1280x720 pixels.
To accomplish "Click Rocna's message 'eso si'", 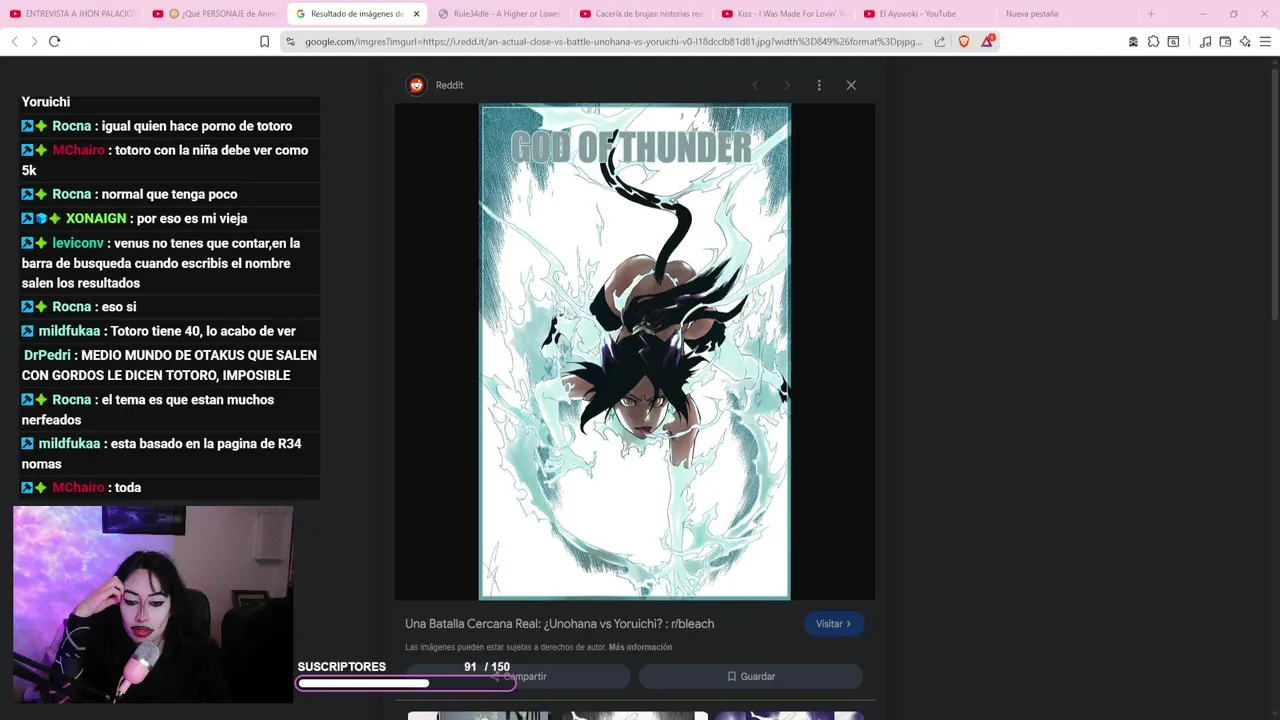I will [x=119, y=307].
